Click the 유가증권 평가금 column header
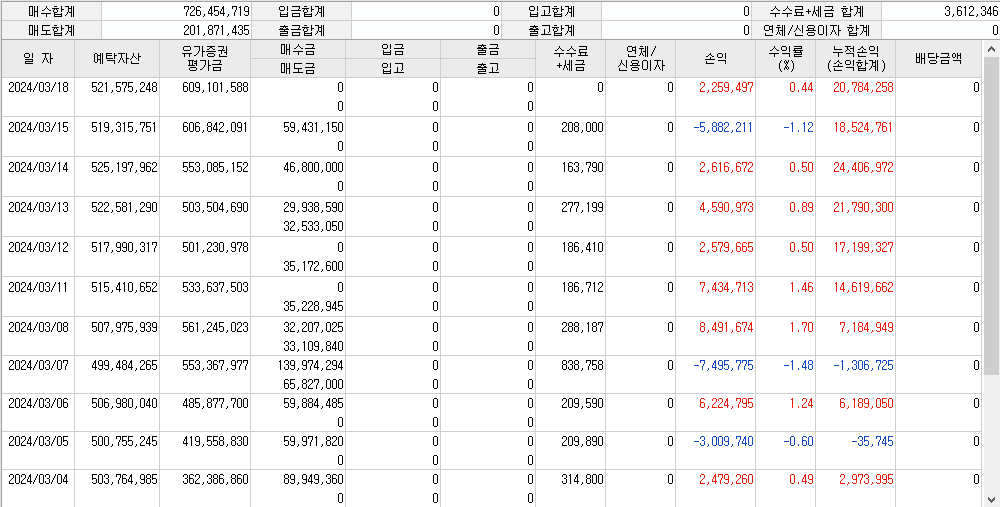Image resolution: width=1000 pixels, height=507 pixels. pos(205,59)
